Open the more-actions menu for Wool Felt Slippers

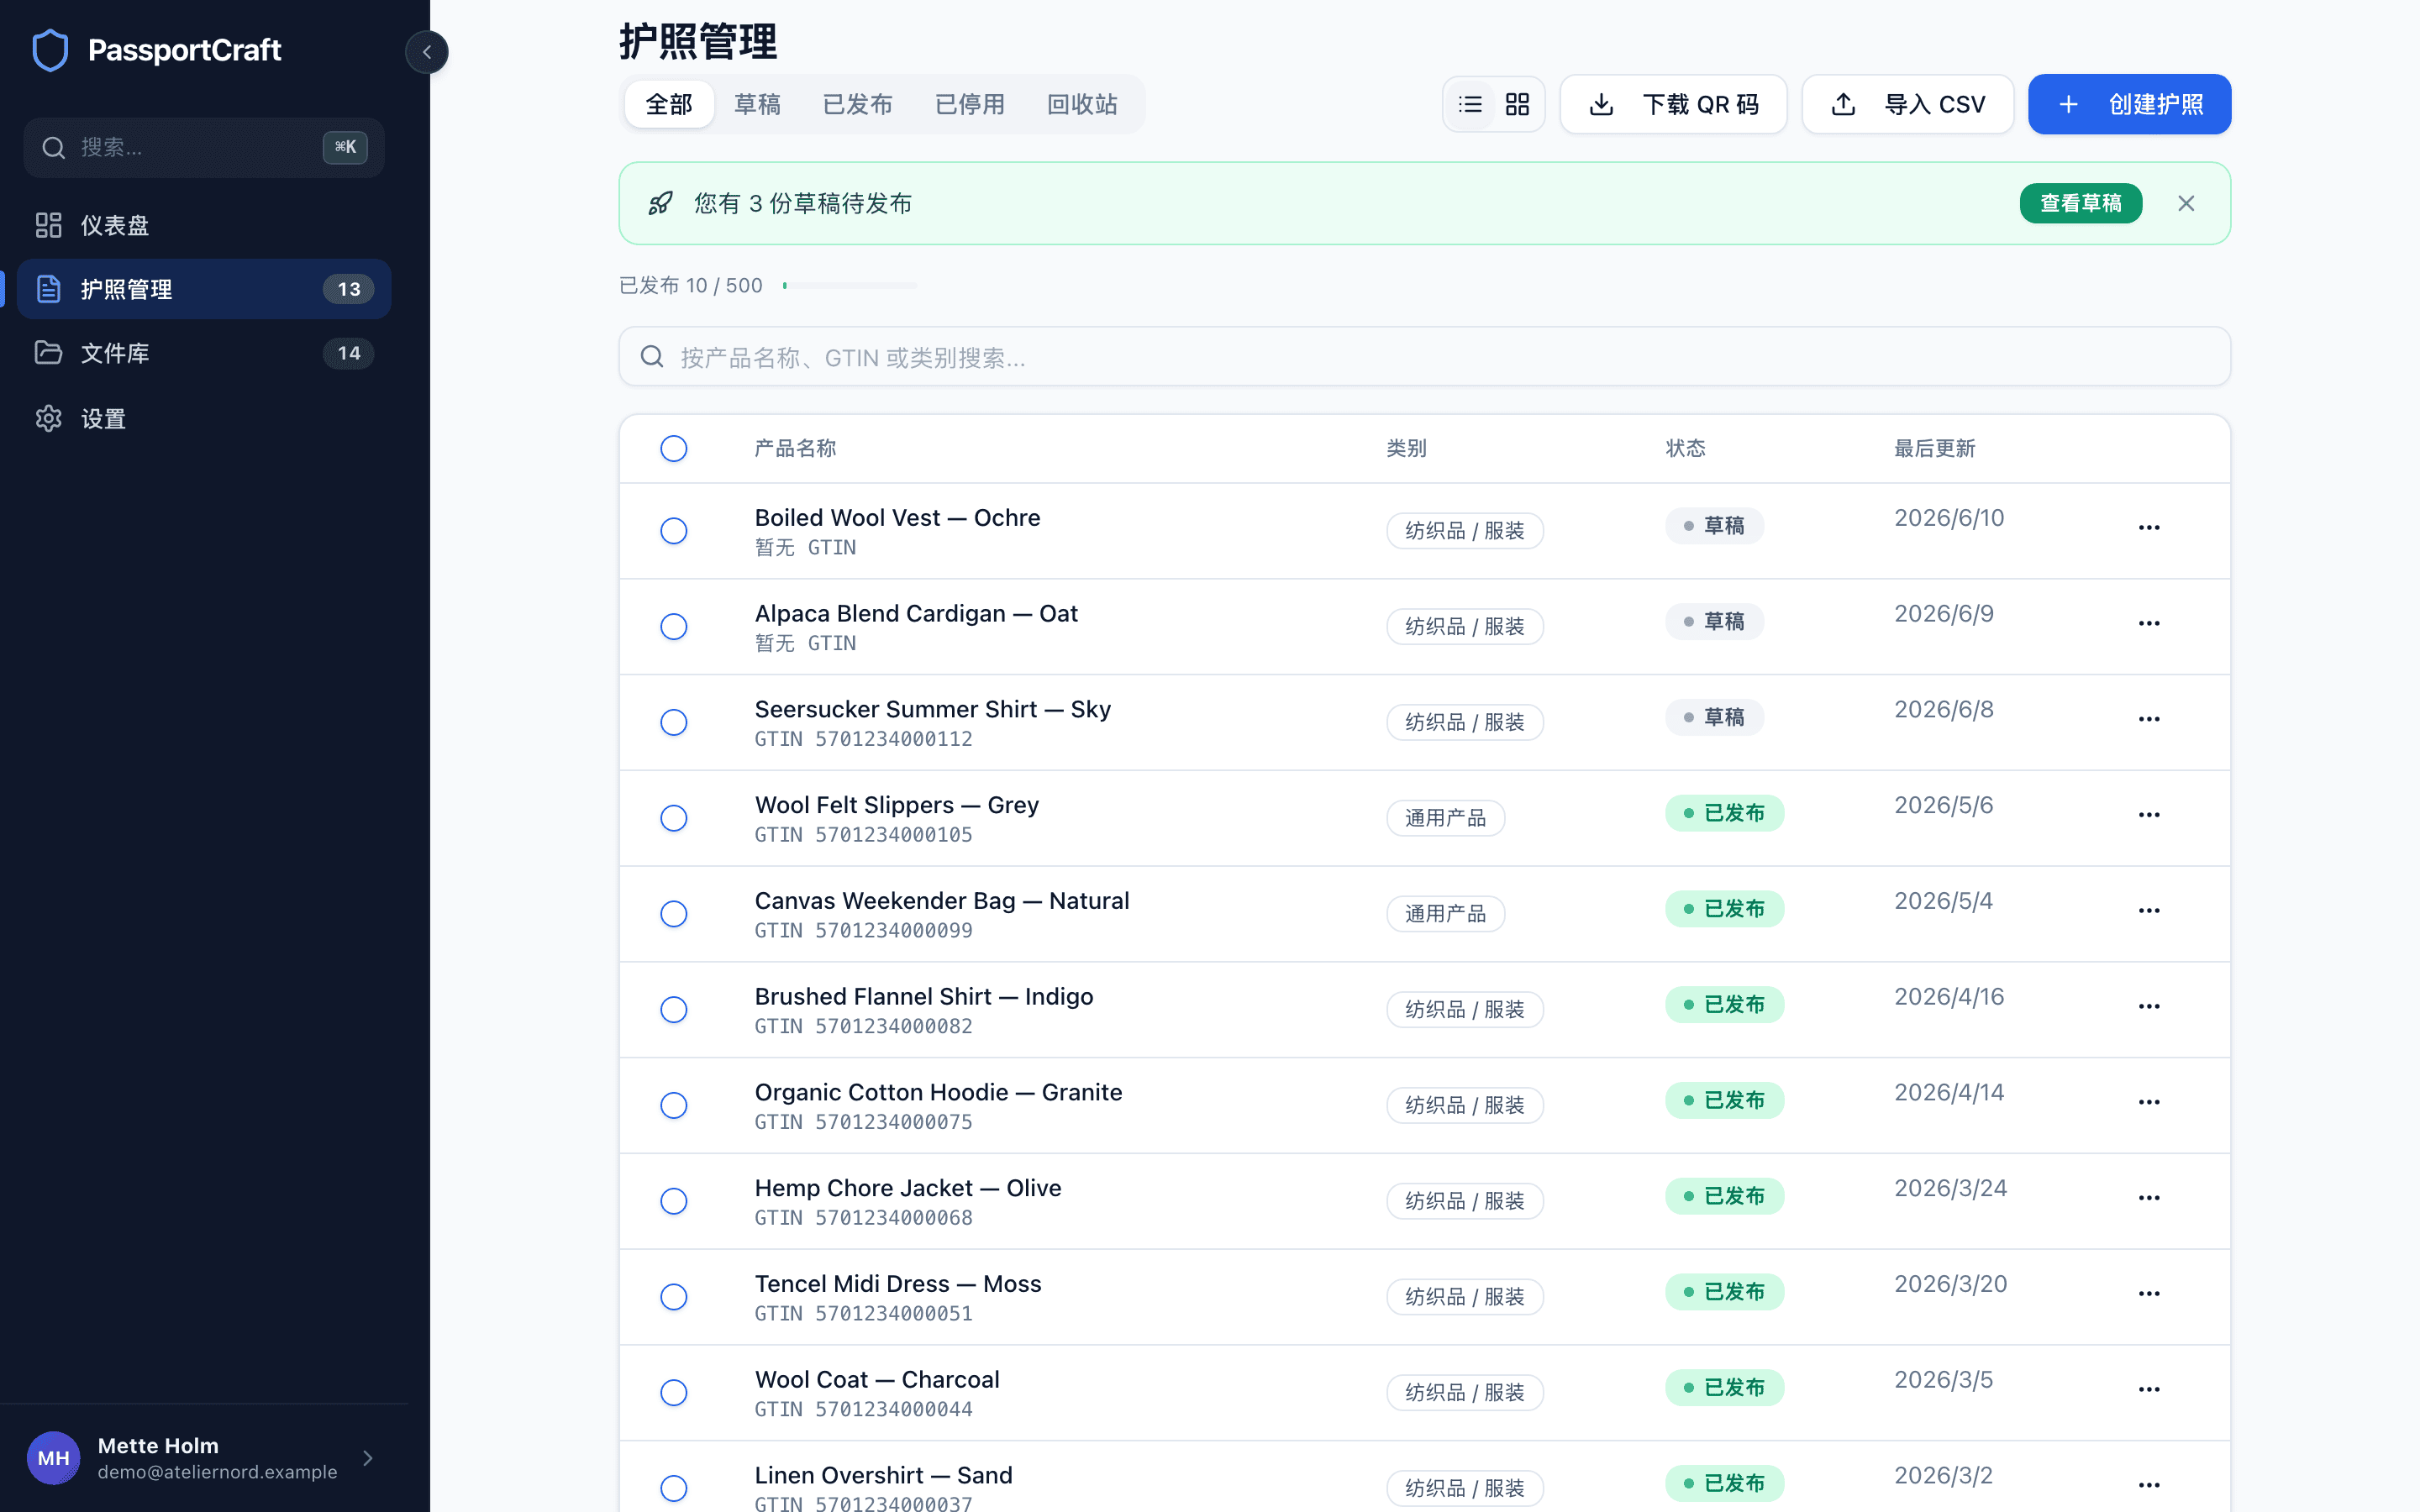click(x=2149, y=815)
